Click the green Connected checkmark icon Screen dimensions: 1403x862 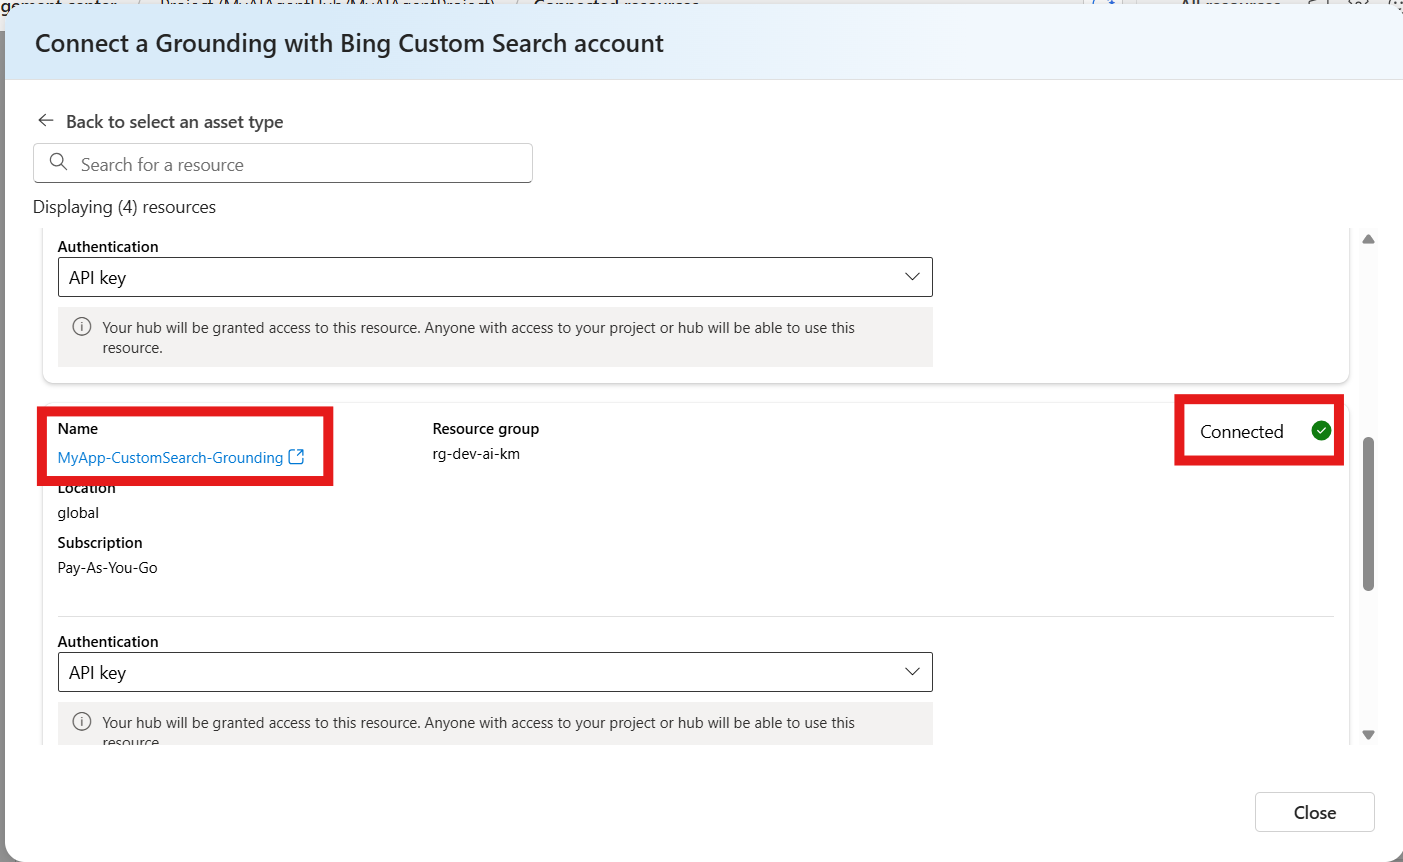[1321, 430]
